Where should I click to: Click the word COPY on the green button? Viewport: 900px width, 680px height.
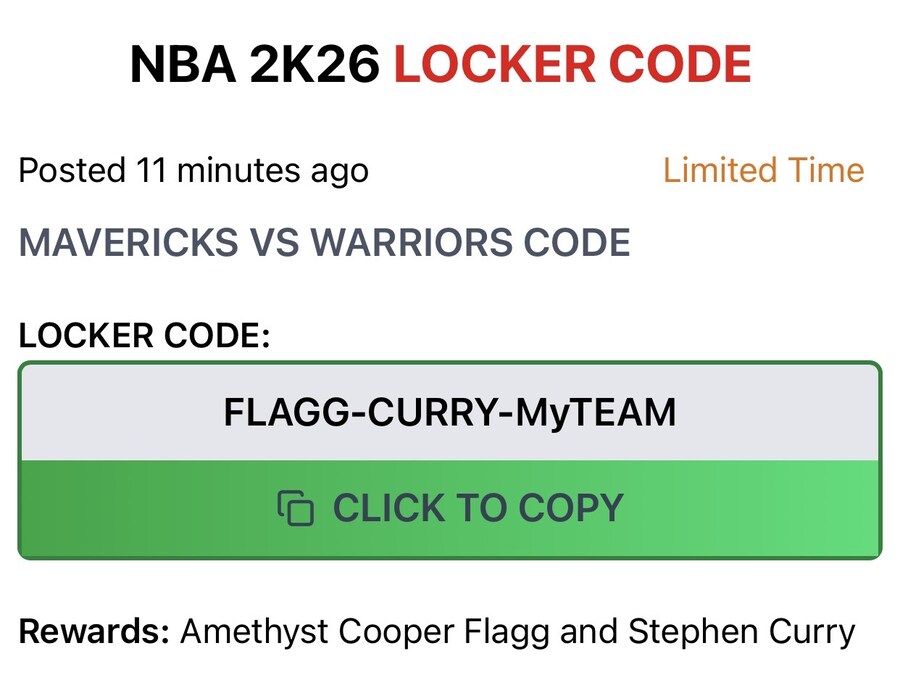click(572, 509)
